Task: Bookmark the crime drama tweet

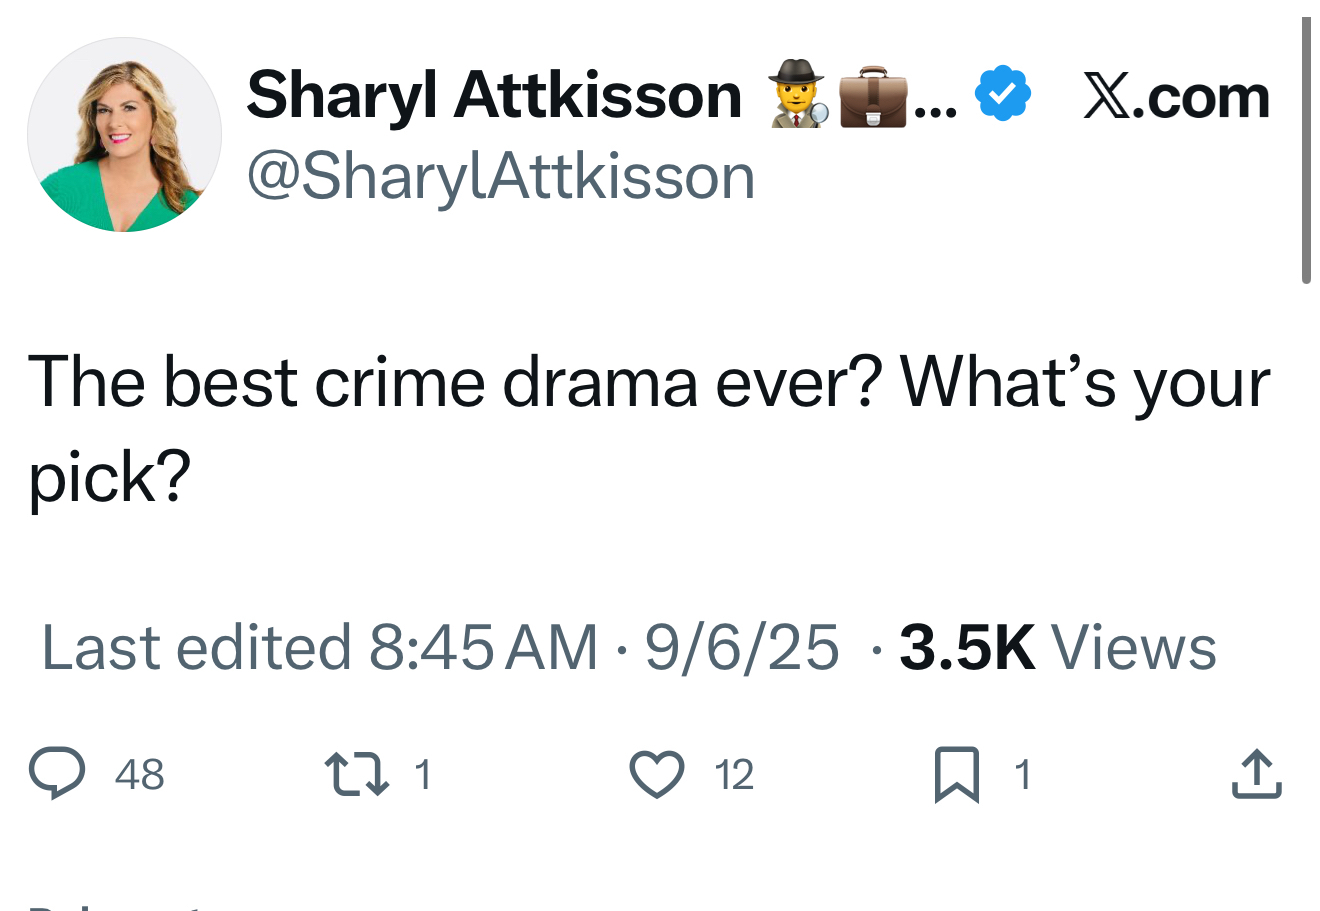Action: 956,776
